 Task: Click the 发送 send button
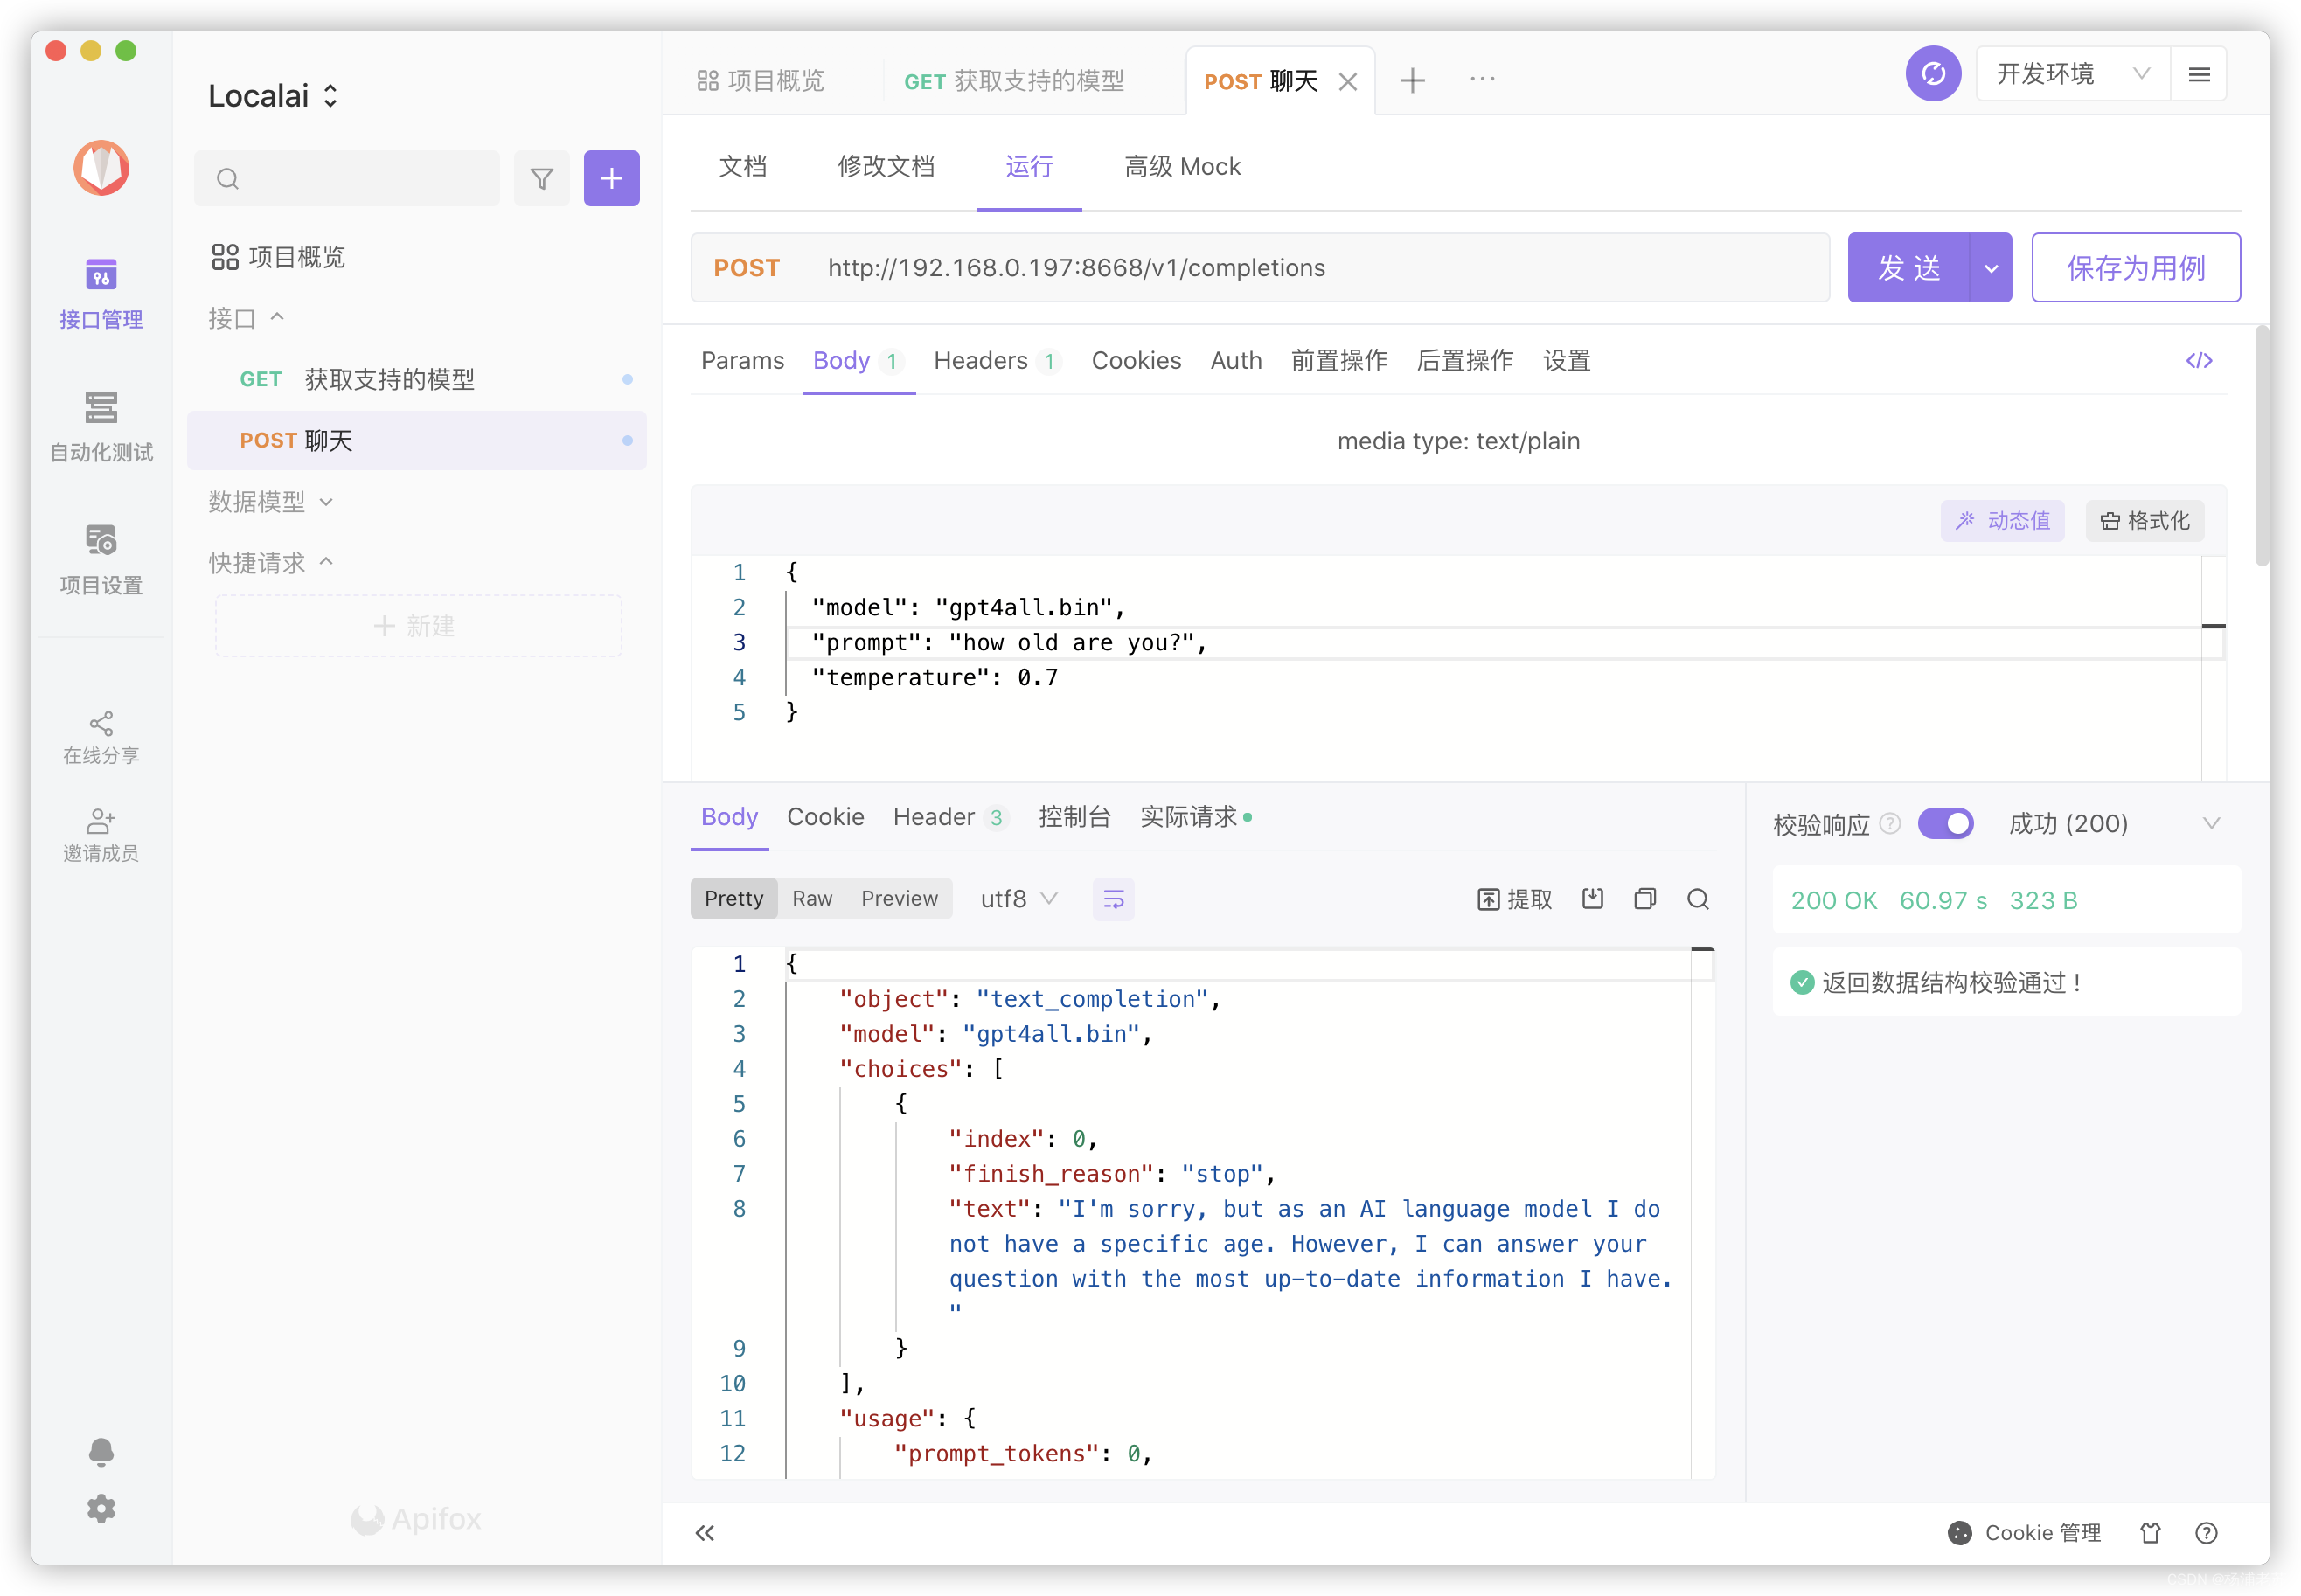pyautogui.click(x=1908, y=268)
